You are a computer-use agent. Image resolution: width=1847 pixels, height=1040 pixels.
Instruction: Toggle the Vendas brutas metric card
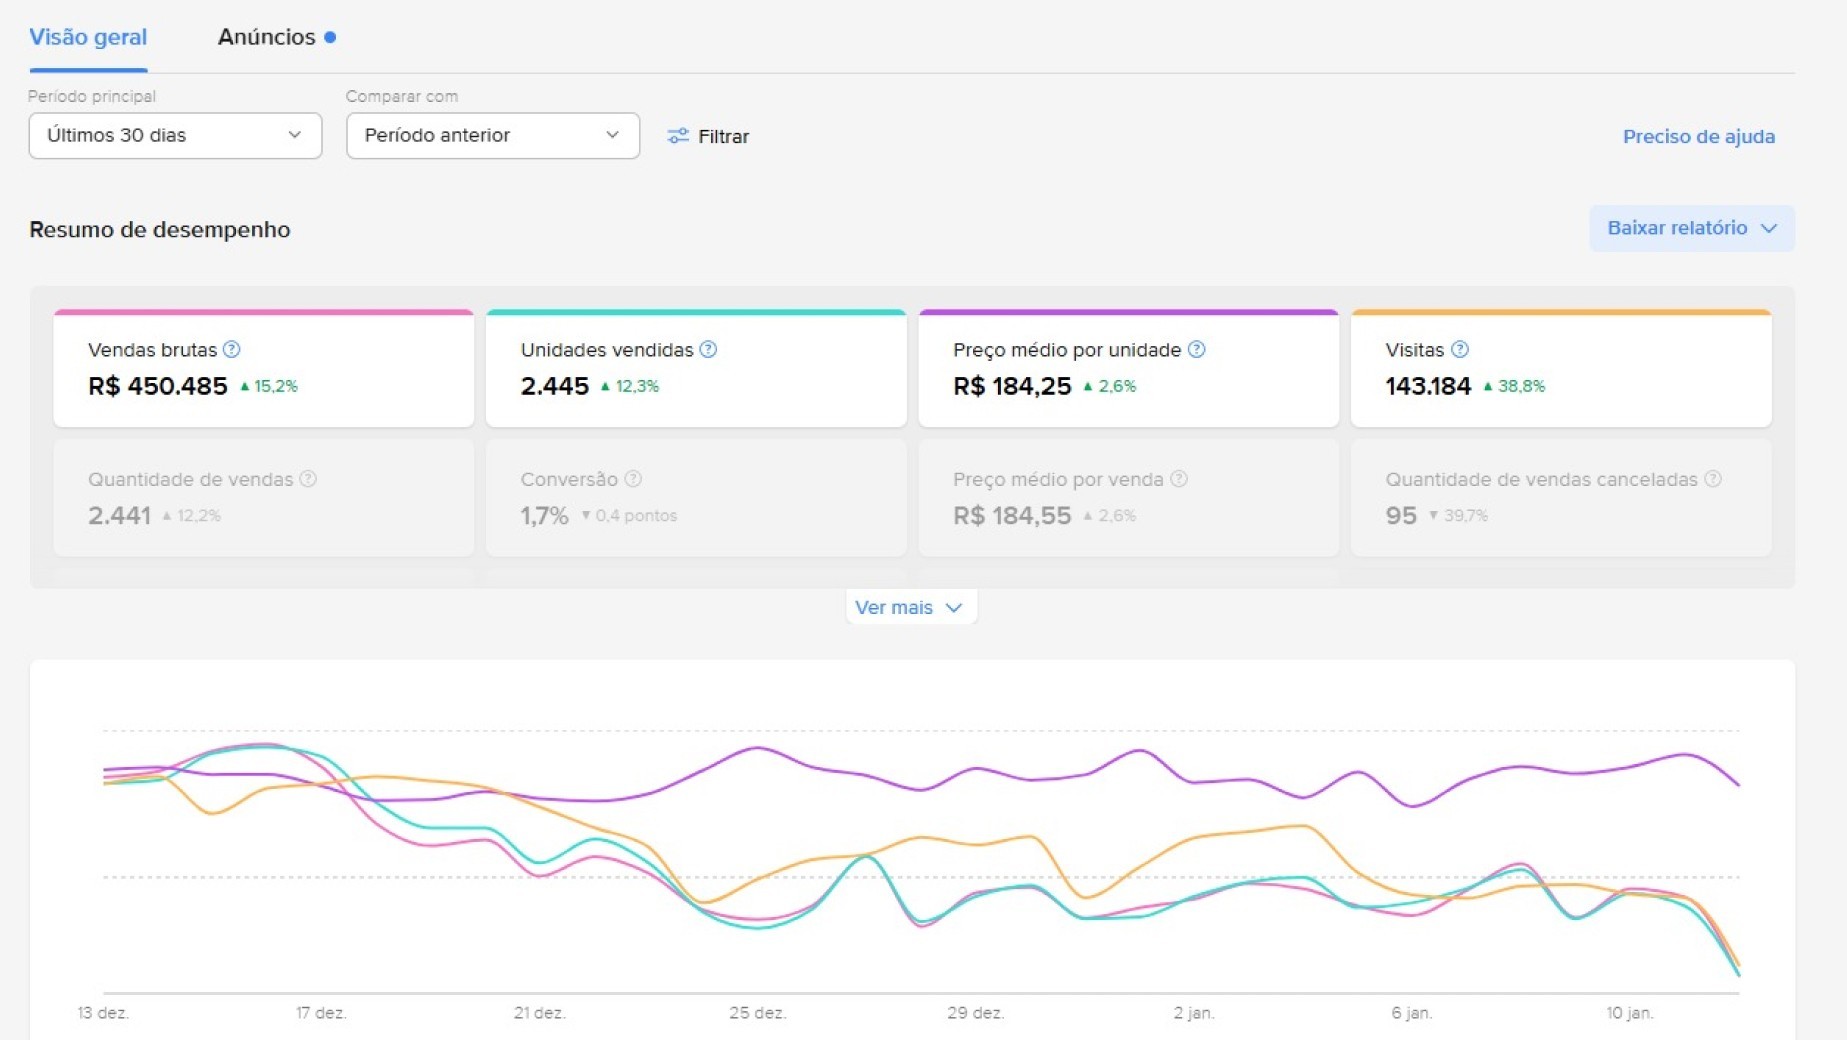(264, 368)
